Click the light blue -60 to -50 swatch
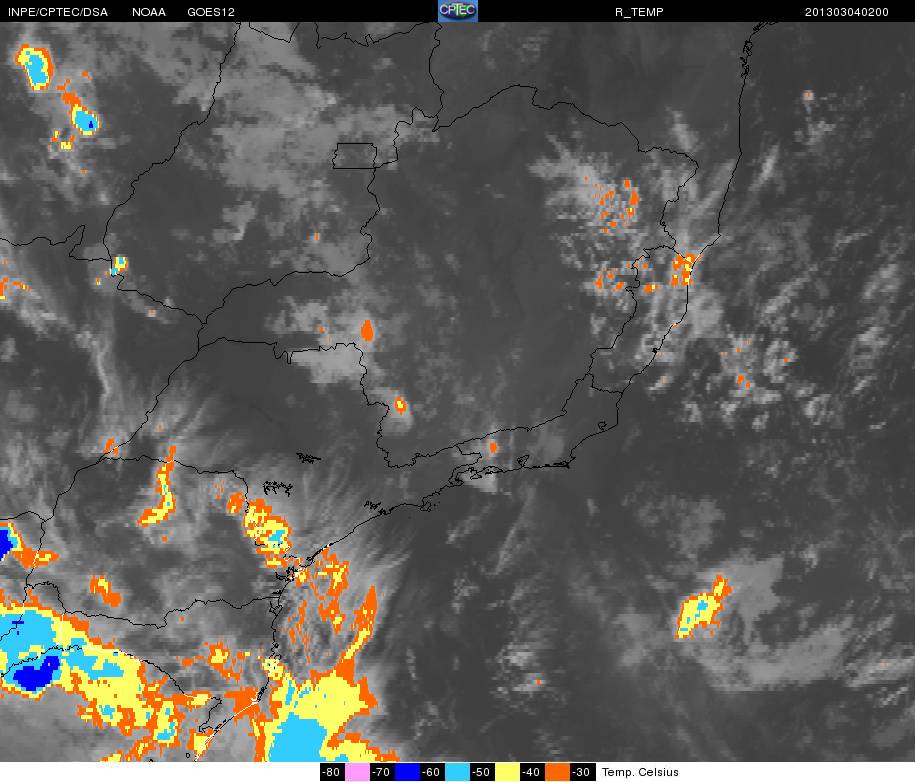 pos(457,772)
